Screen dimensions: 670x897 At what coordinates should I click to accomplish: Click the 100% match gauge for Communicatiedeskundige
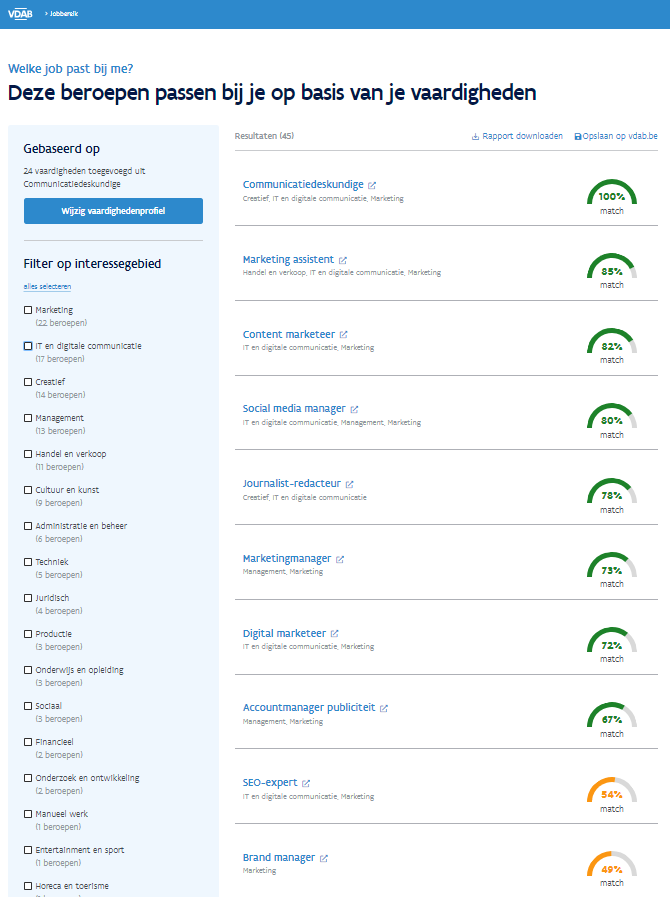(x=611, y=196)
